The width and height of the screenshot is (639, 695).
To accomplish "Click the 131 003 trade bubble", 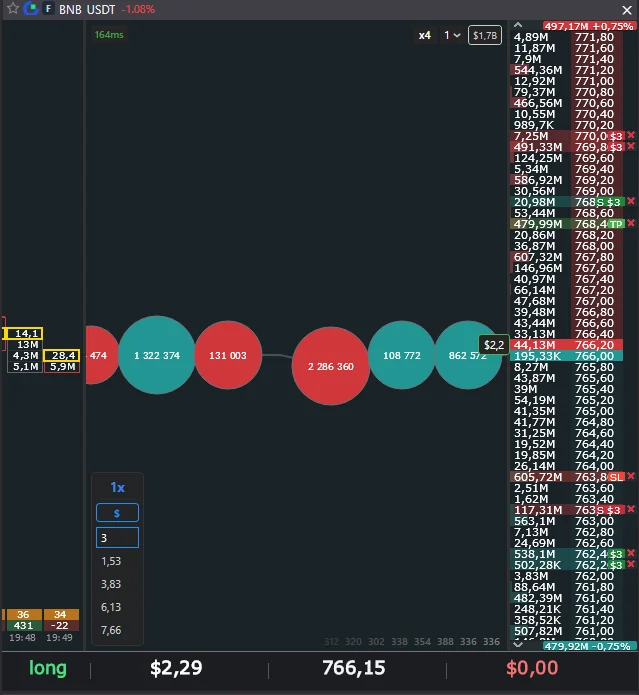I will pyautogui.click(x=228, y=355).
